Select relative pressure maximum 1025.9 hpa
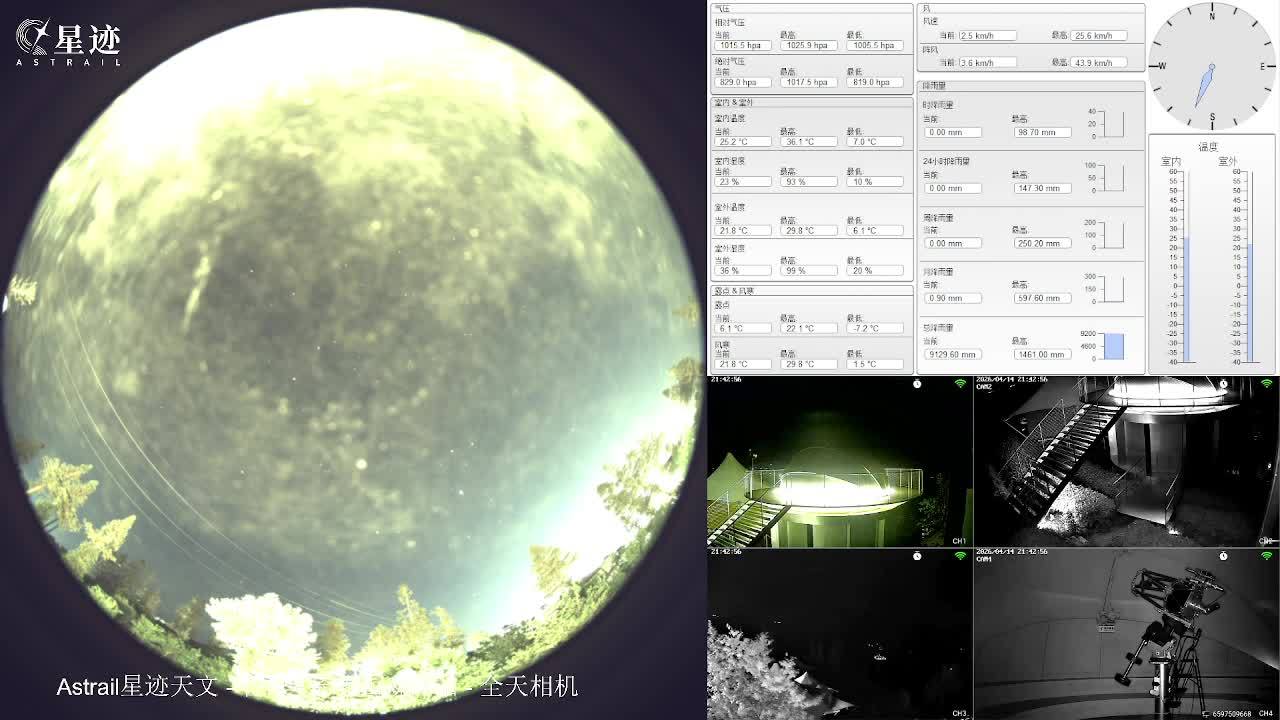Screen dimensions: 1280x720 pyautogui.click(x=808, y=45)
